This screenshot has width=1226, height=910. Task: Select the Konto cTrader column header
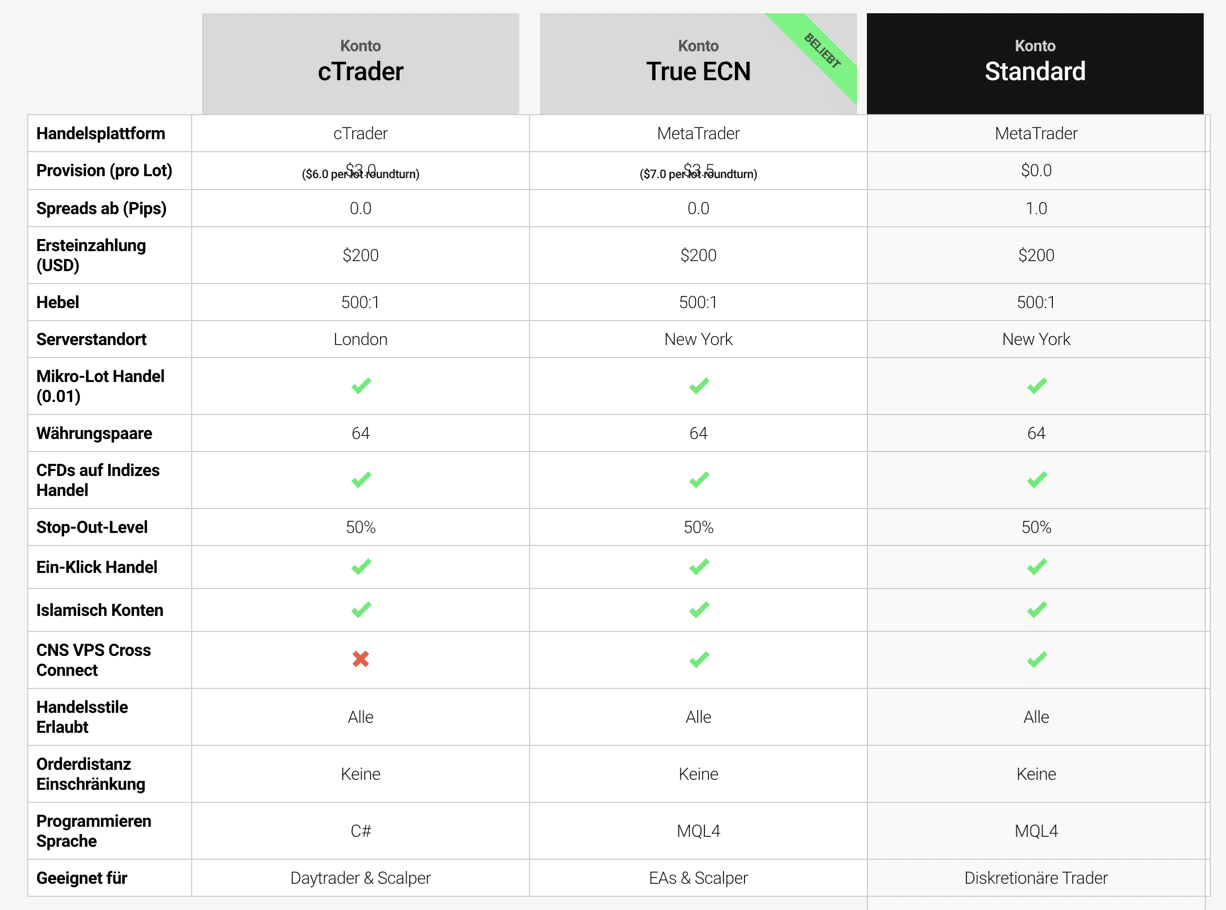(x=361, y=62)
